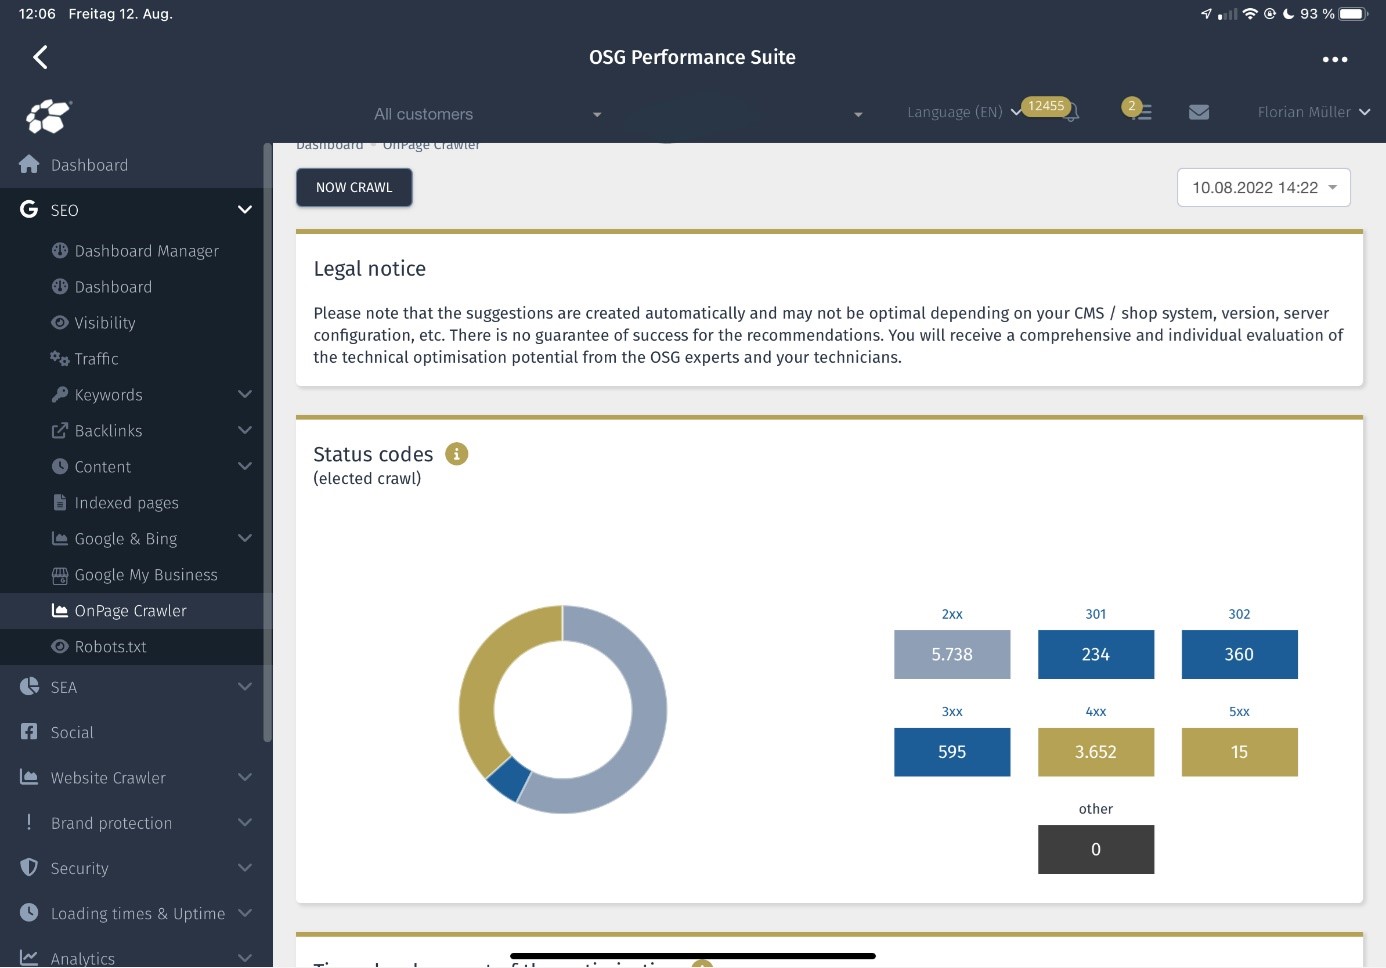Open the All customers dropdown

[487, 114]
